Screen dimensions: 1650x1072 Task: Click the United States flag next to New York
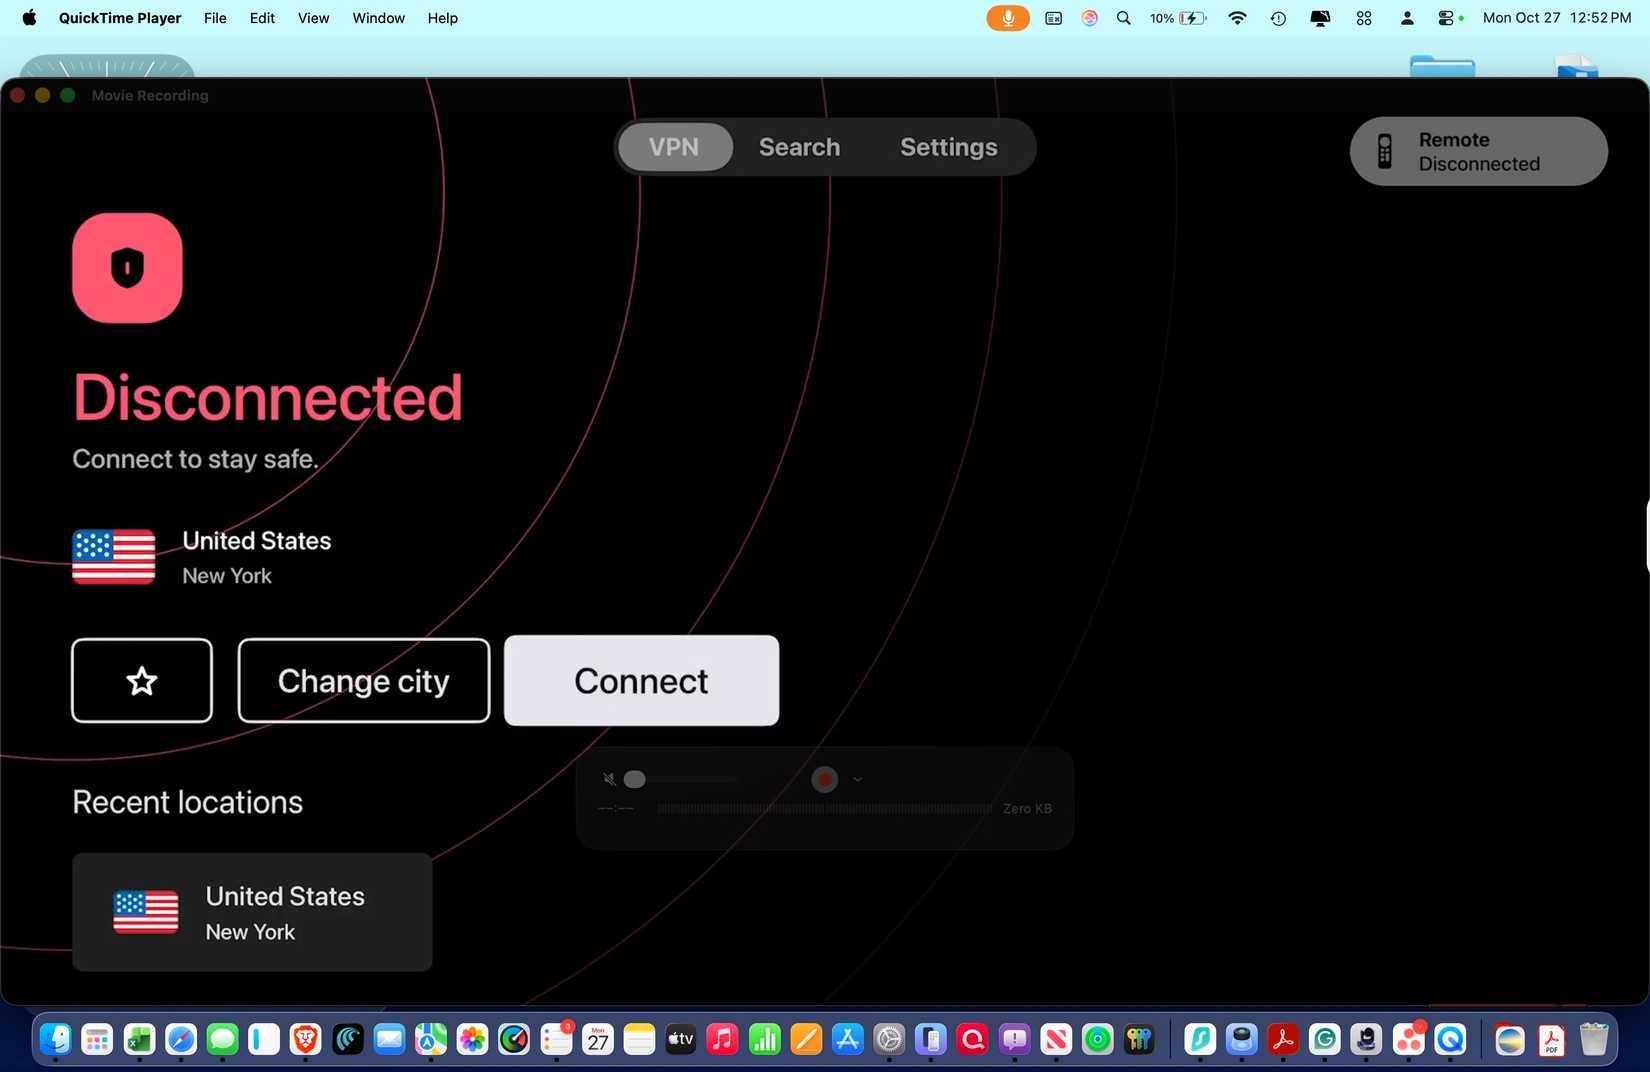tap(113, 557)
